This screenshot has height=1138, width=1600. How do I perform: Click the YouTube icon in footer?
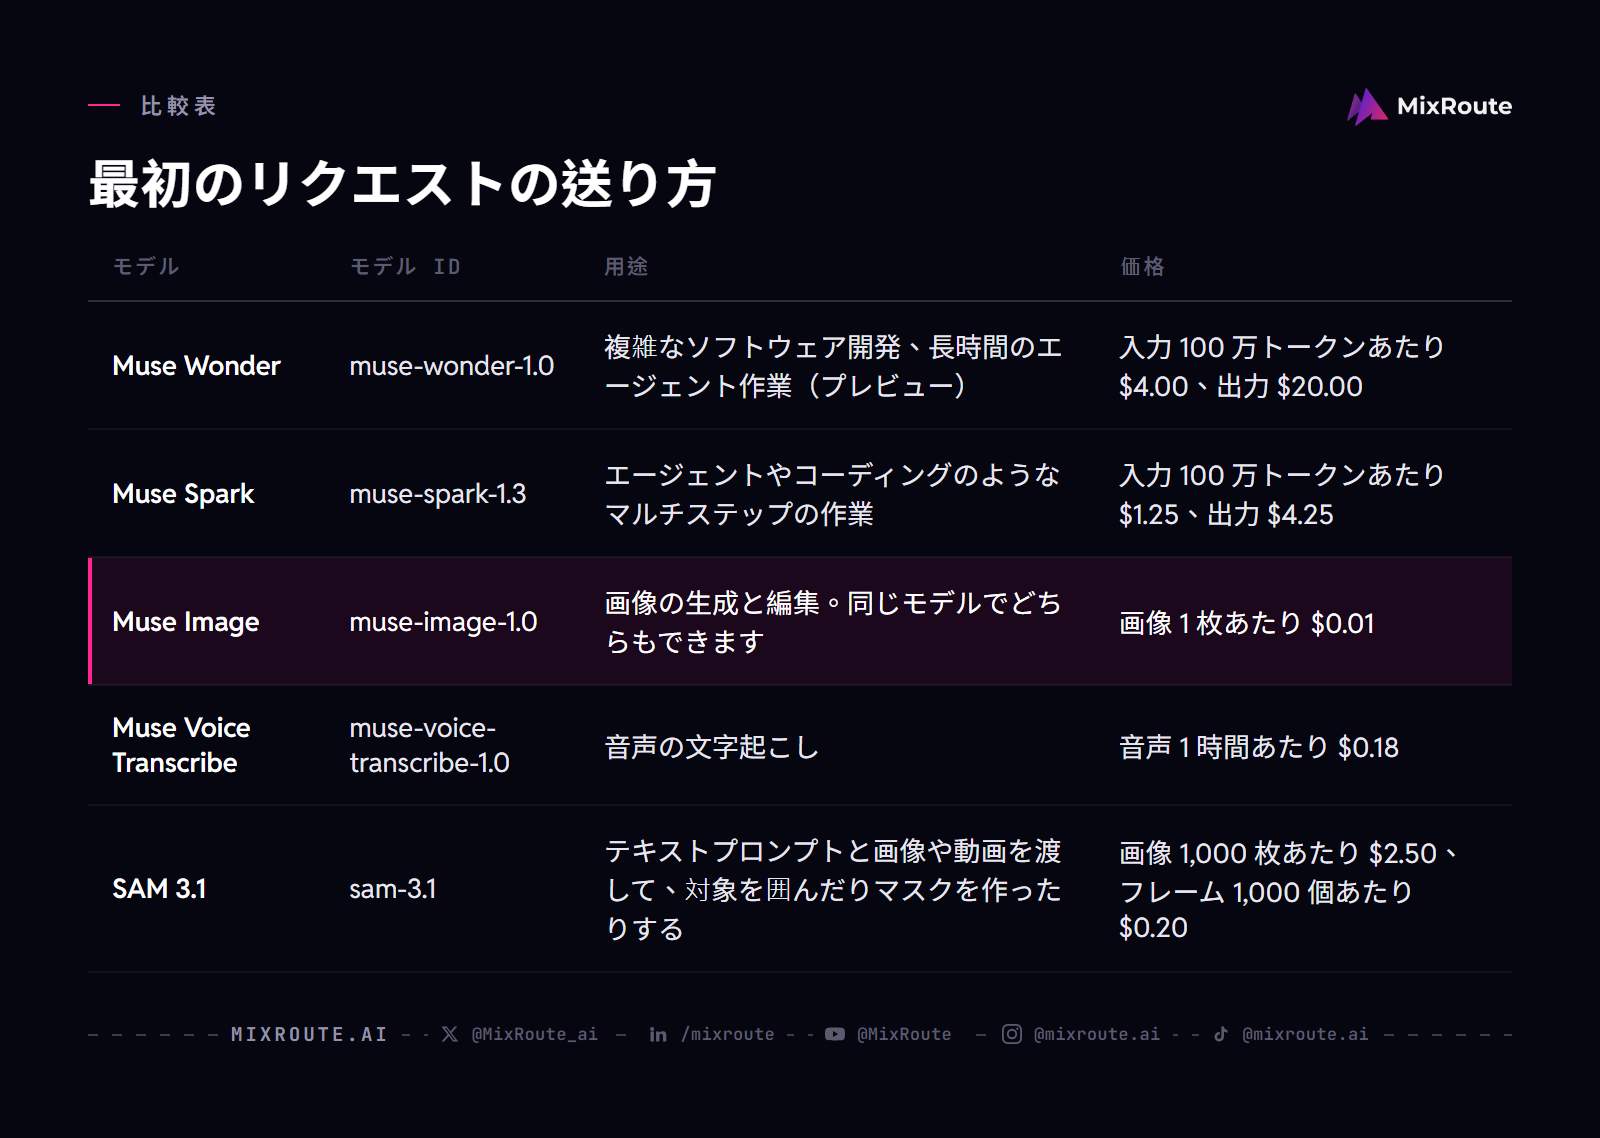point(835,1034)
